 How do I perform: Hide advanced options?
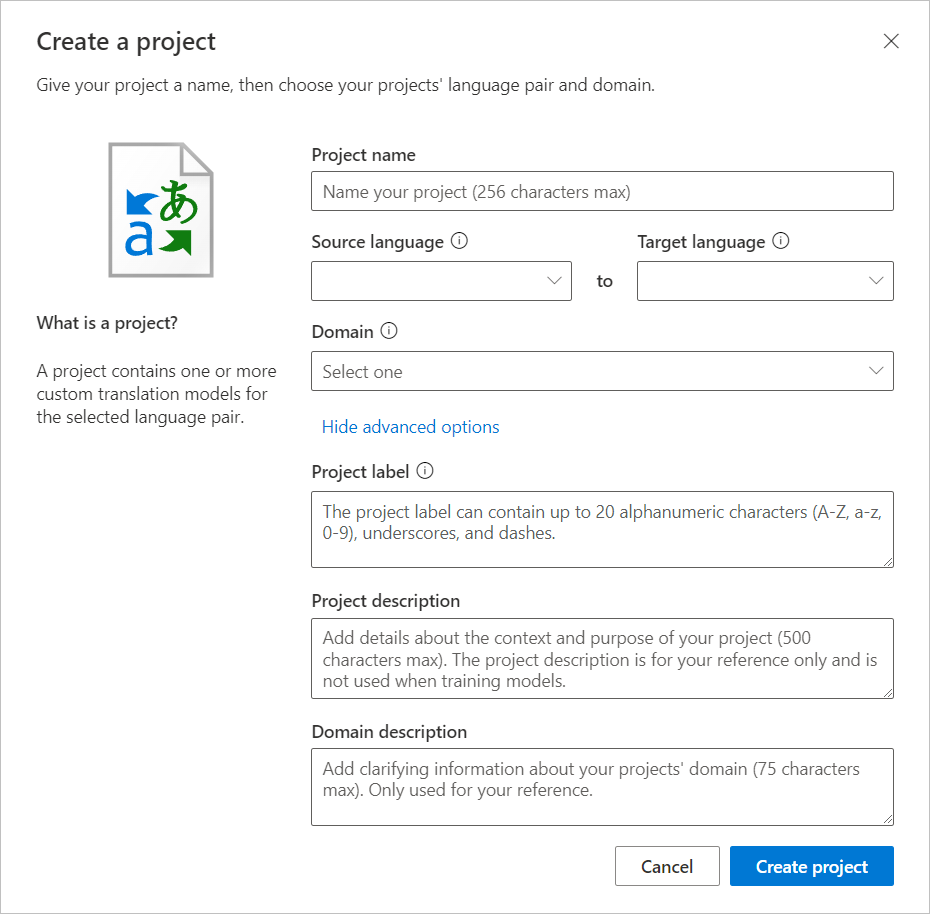[410, 427]
